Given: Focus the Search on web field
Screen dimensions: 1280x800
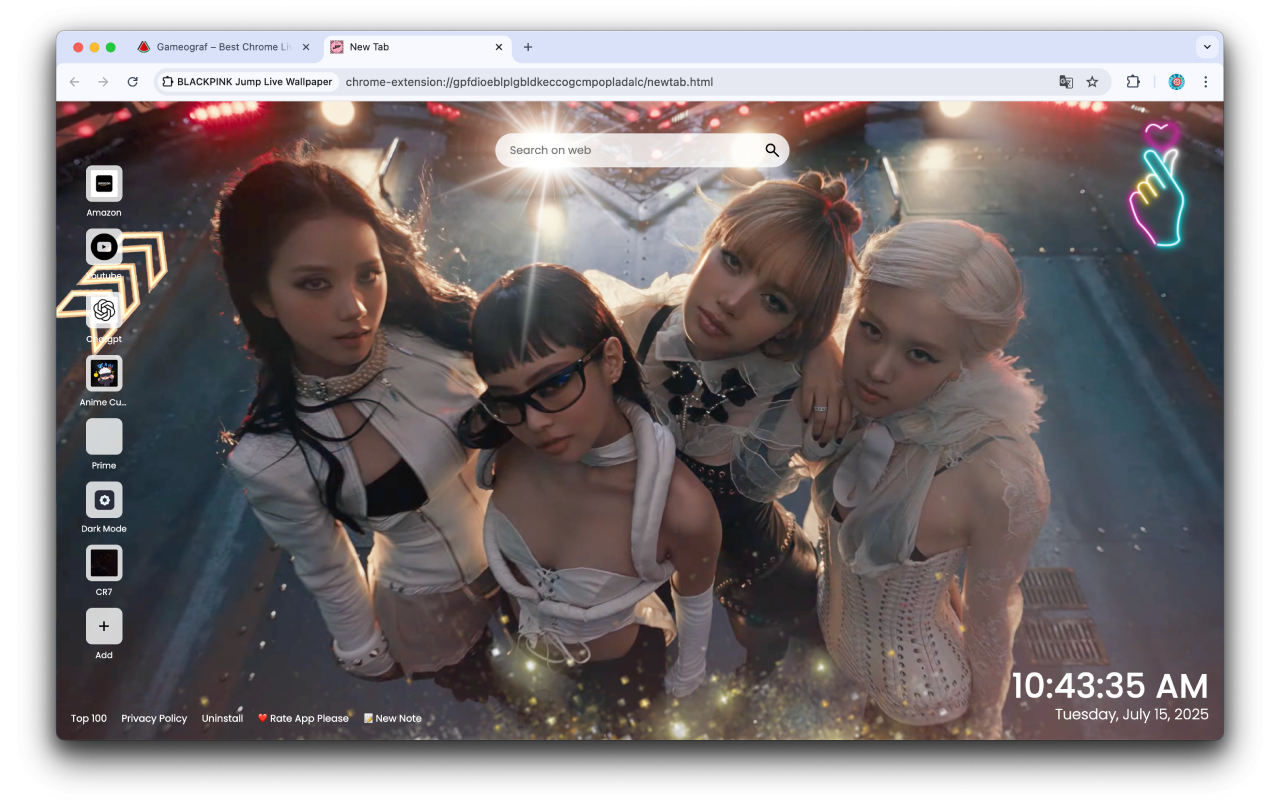Looking at the screenshot, I should click(x=642, y=150).
